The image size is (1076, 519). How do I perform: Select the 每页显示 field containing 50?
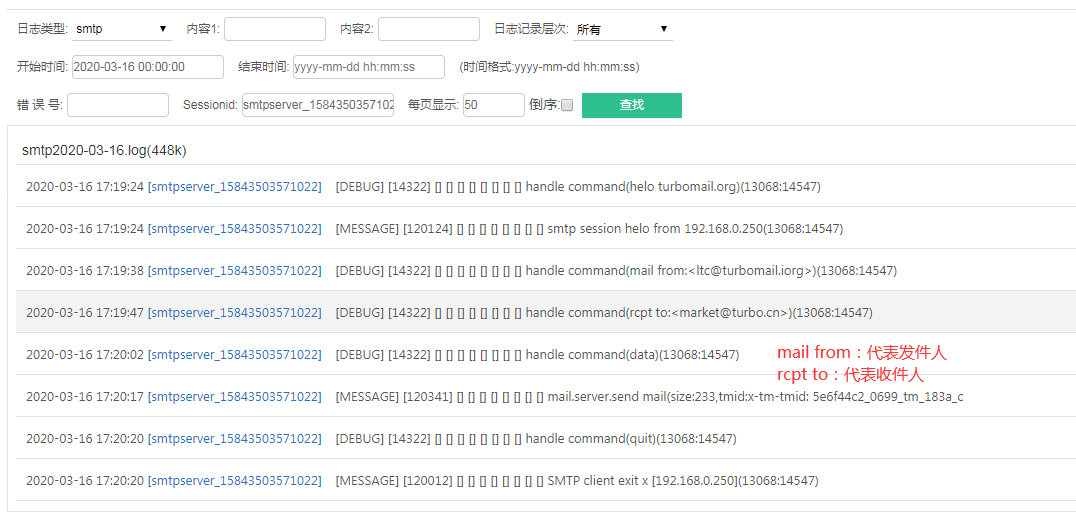coord(493,105)
